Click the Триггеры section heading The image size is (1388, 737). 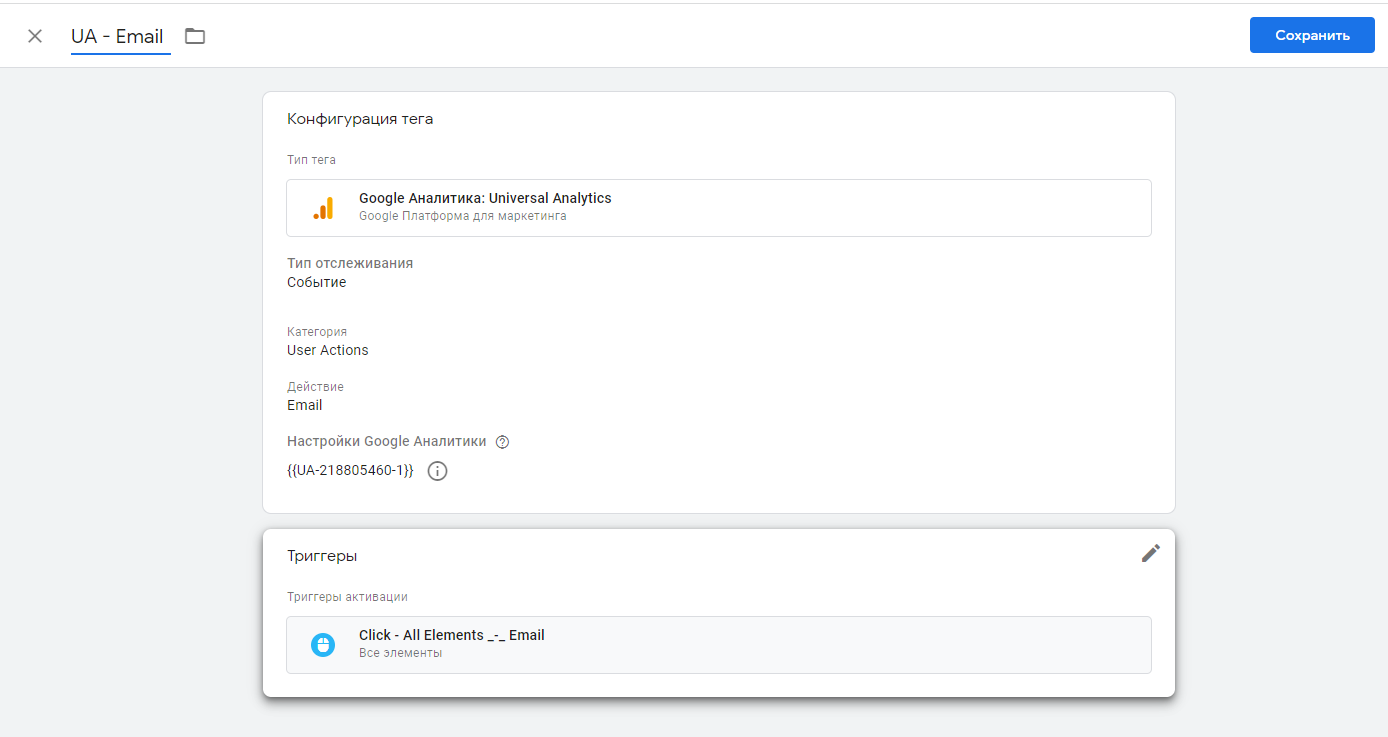(322, 556)
